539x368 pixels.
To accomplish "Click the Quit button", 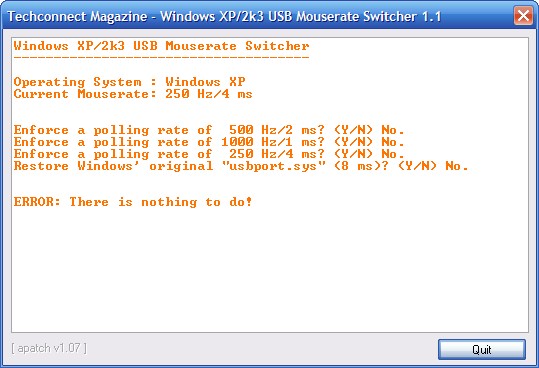I will point(482,349).
